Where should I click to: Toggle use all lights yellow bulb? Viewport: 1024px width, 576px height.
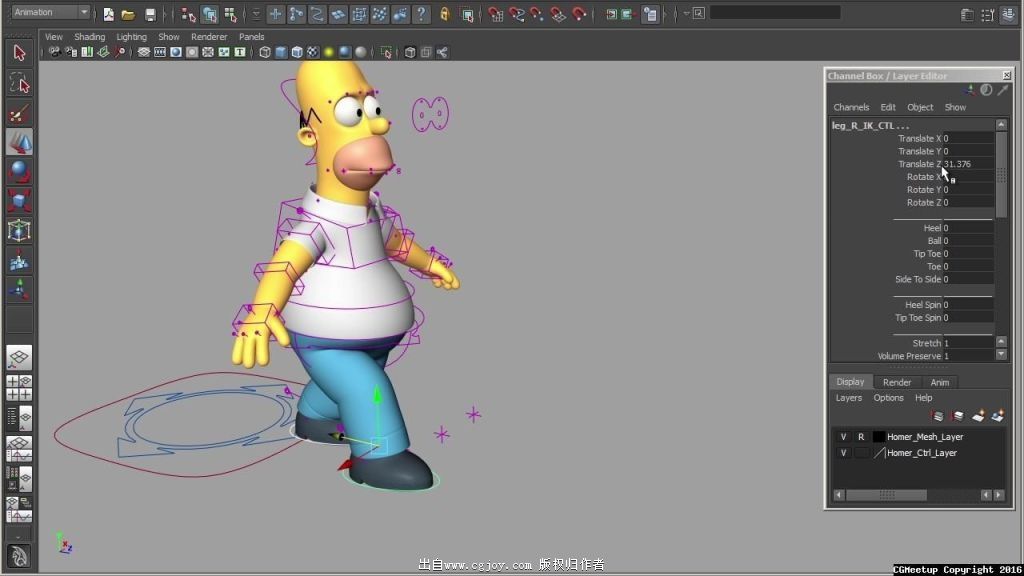(328, 52)
